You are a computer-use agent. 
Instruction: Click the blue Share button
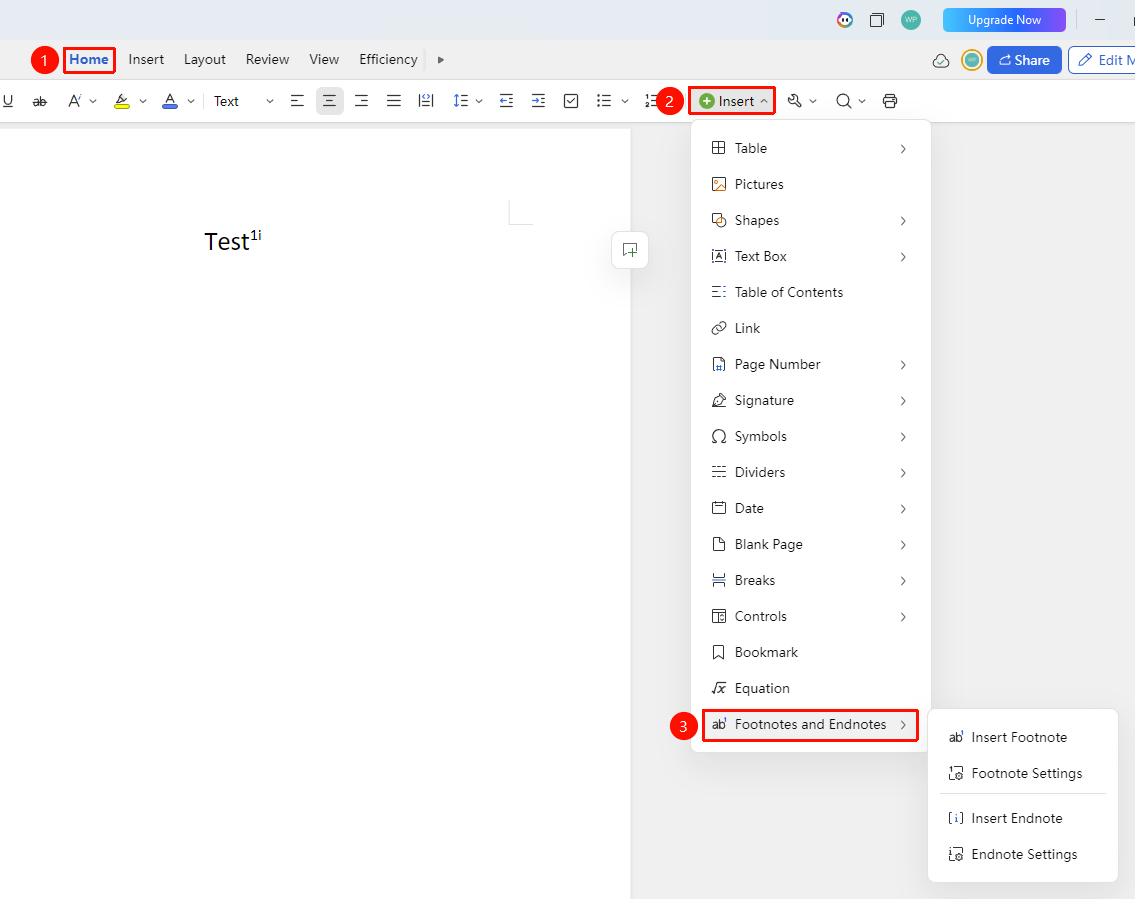1024,60
